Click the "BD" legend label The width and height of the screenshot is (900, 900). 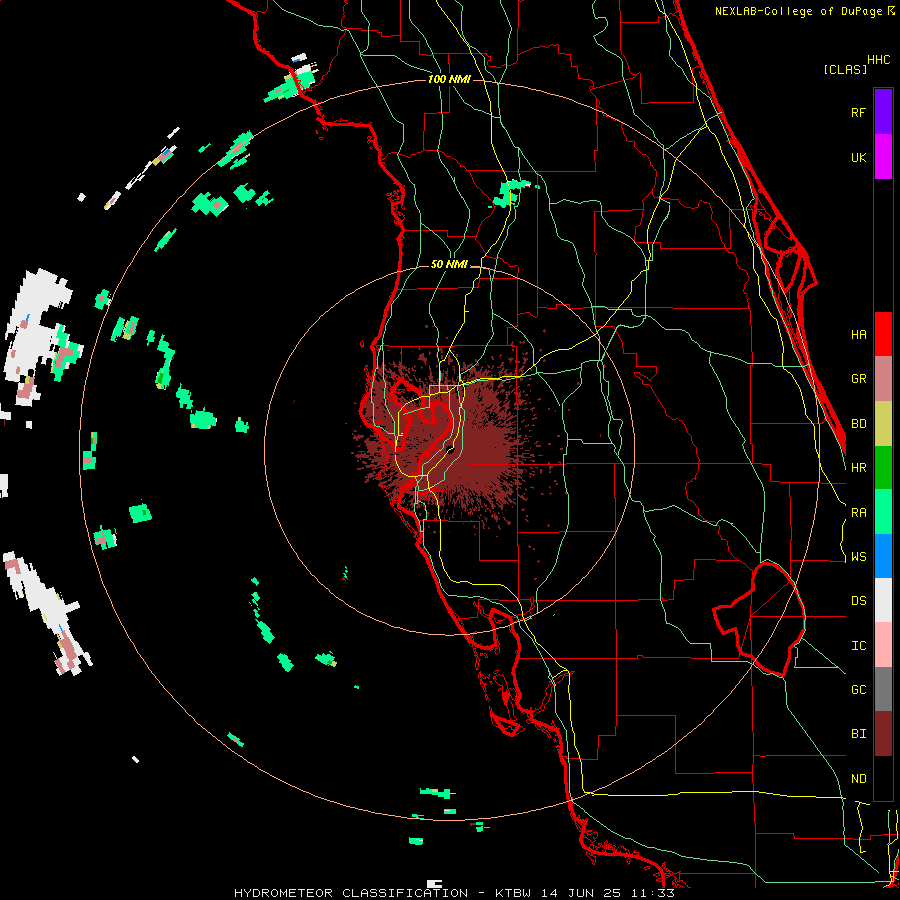tap(858, 424)
